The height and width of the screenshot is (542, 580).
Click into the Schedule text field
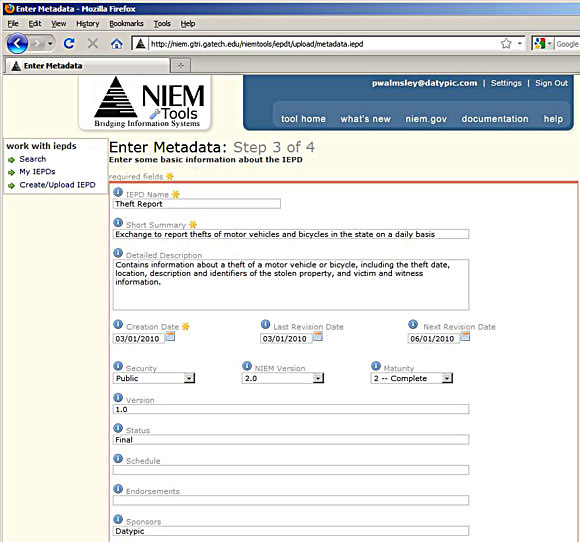[291, 470]
